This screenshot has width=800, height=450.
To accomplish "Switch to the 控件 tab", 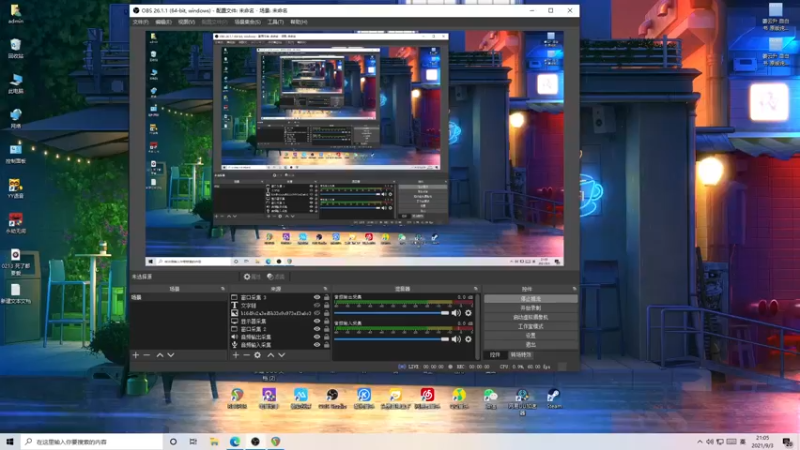I will click(x=495, y=355).
